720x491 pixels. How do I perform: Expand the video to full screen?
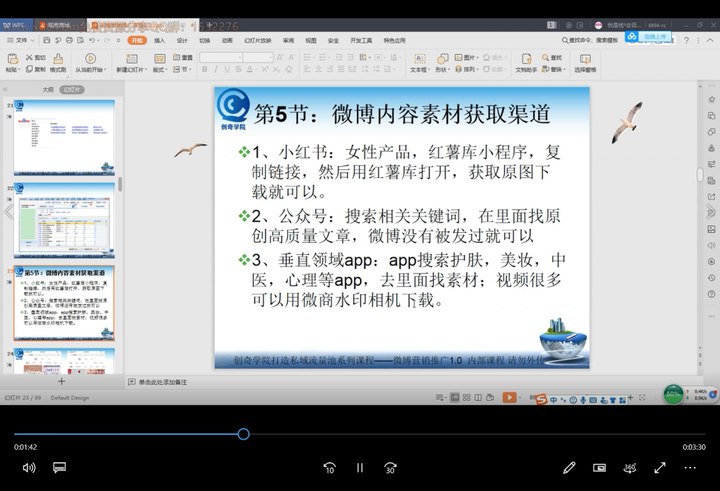660,468
